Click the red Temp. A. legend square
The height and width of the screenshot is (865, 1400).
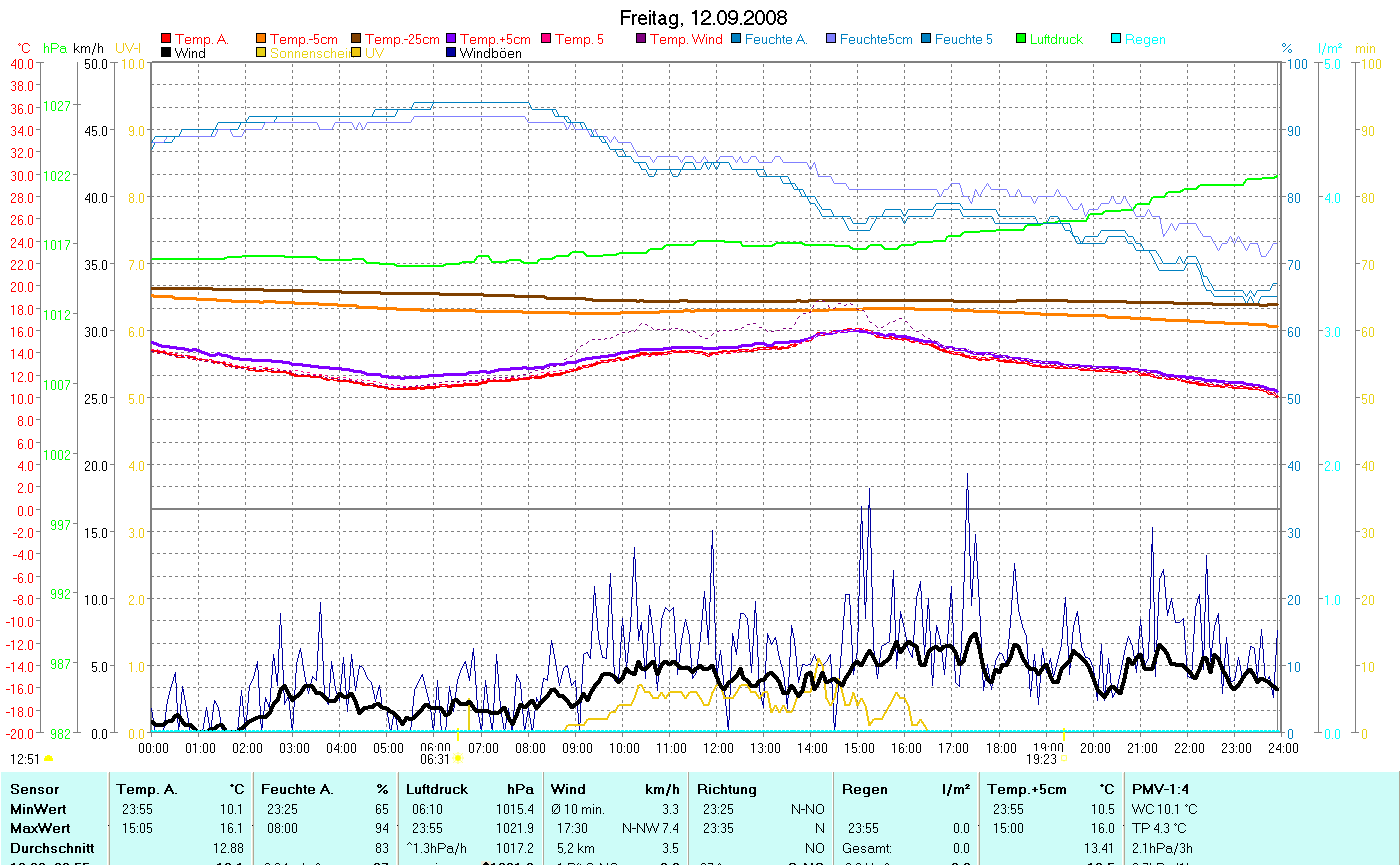pos(166,40)
